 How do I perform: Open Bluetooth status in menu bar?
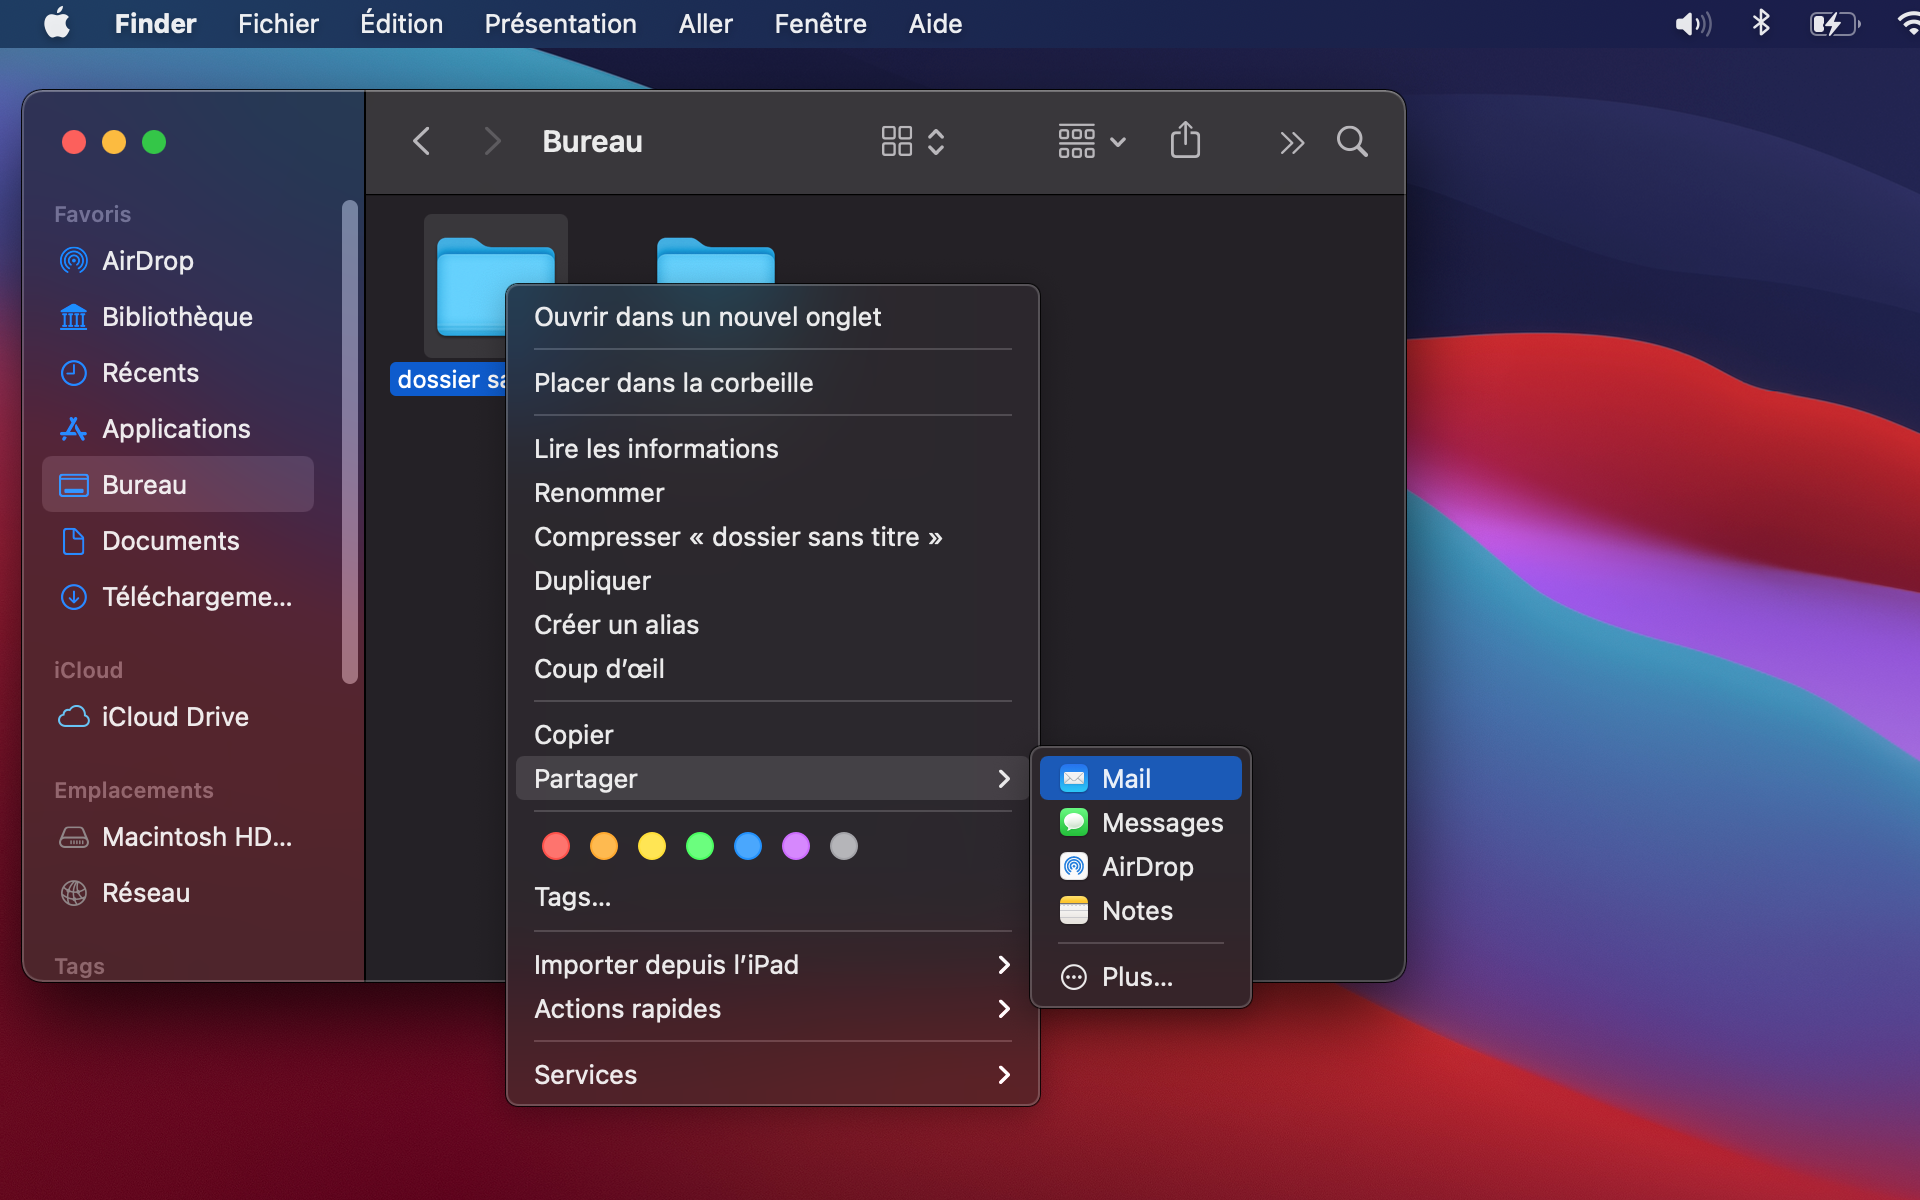(x=1761, y=23)
